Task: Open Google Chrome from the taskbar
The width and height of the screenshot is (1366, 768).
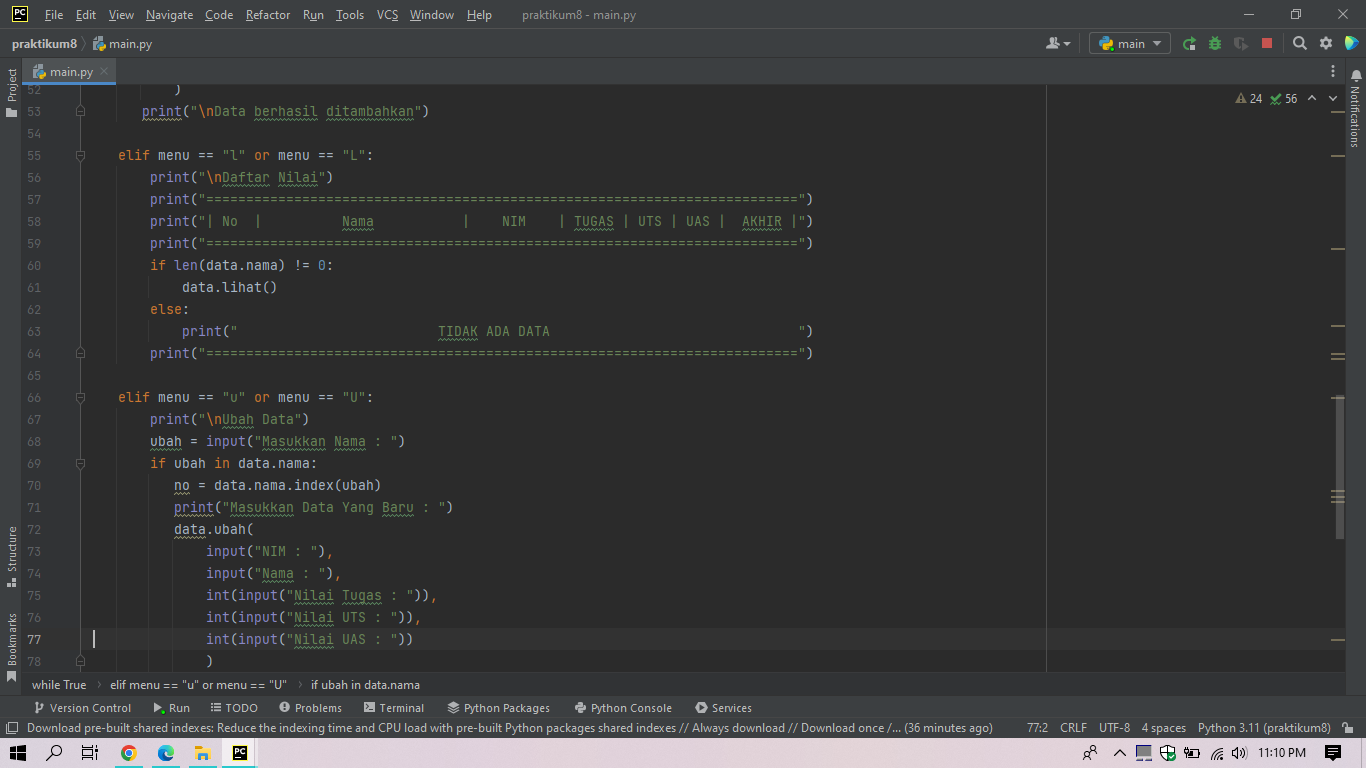Action: click(129, 753)
